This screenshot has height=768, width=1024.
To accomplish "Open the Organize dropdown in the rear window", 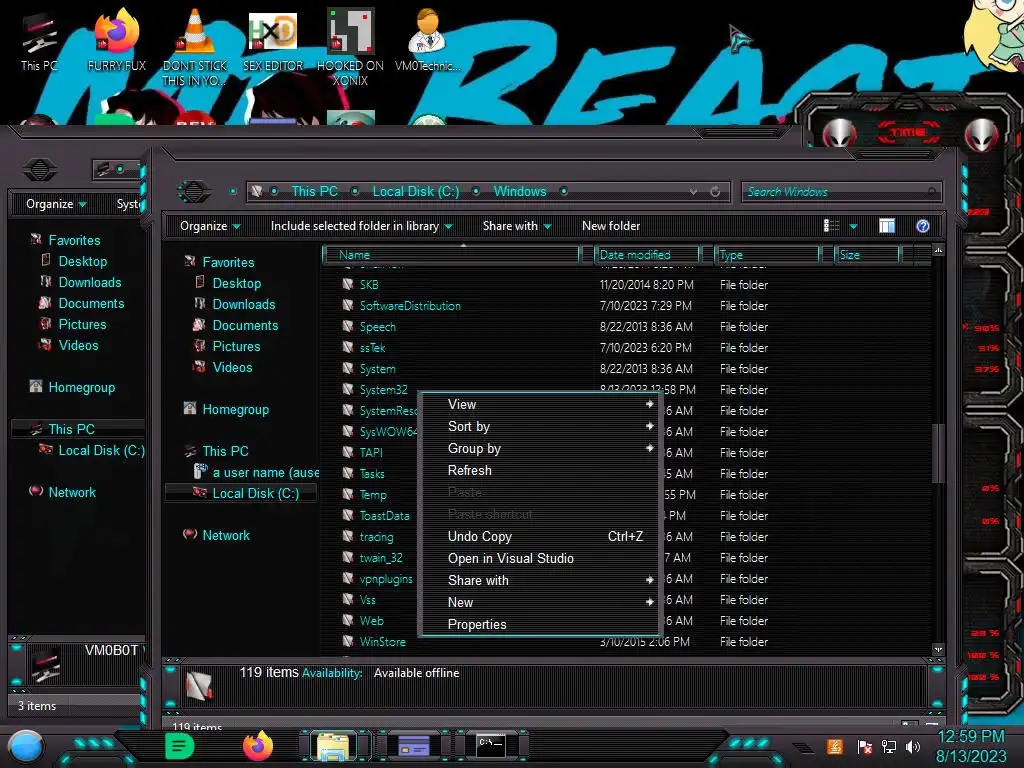I will (x=56, y=204).
